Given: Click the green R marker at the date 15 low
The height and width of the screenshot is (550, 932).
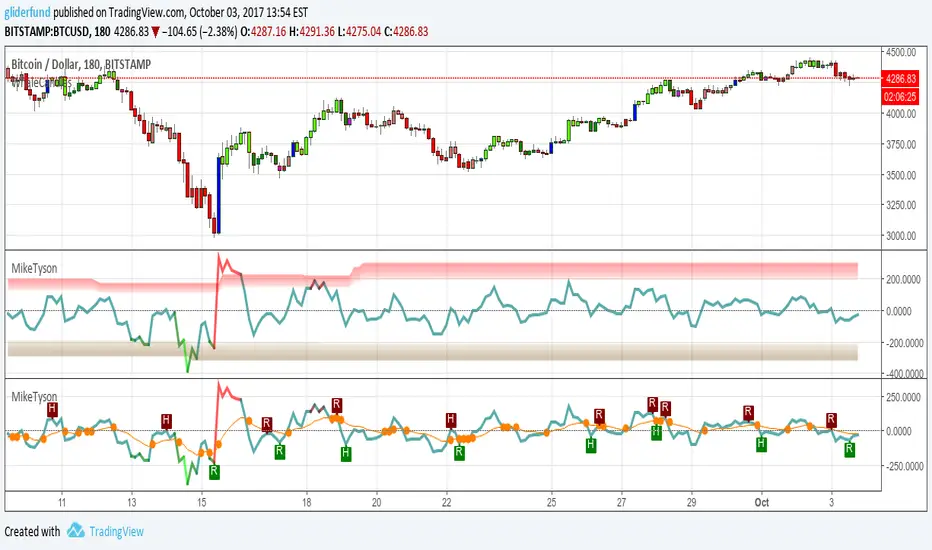Looking at the screenshot, I should (214, 472).
